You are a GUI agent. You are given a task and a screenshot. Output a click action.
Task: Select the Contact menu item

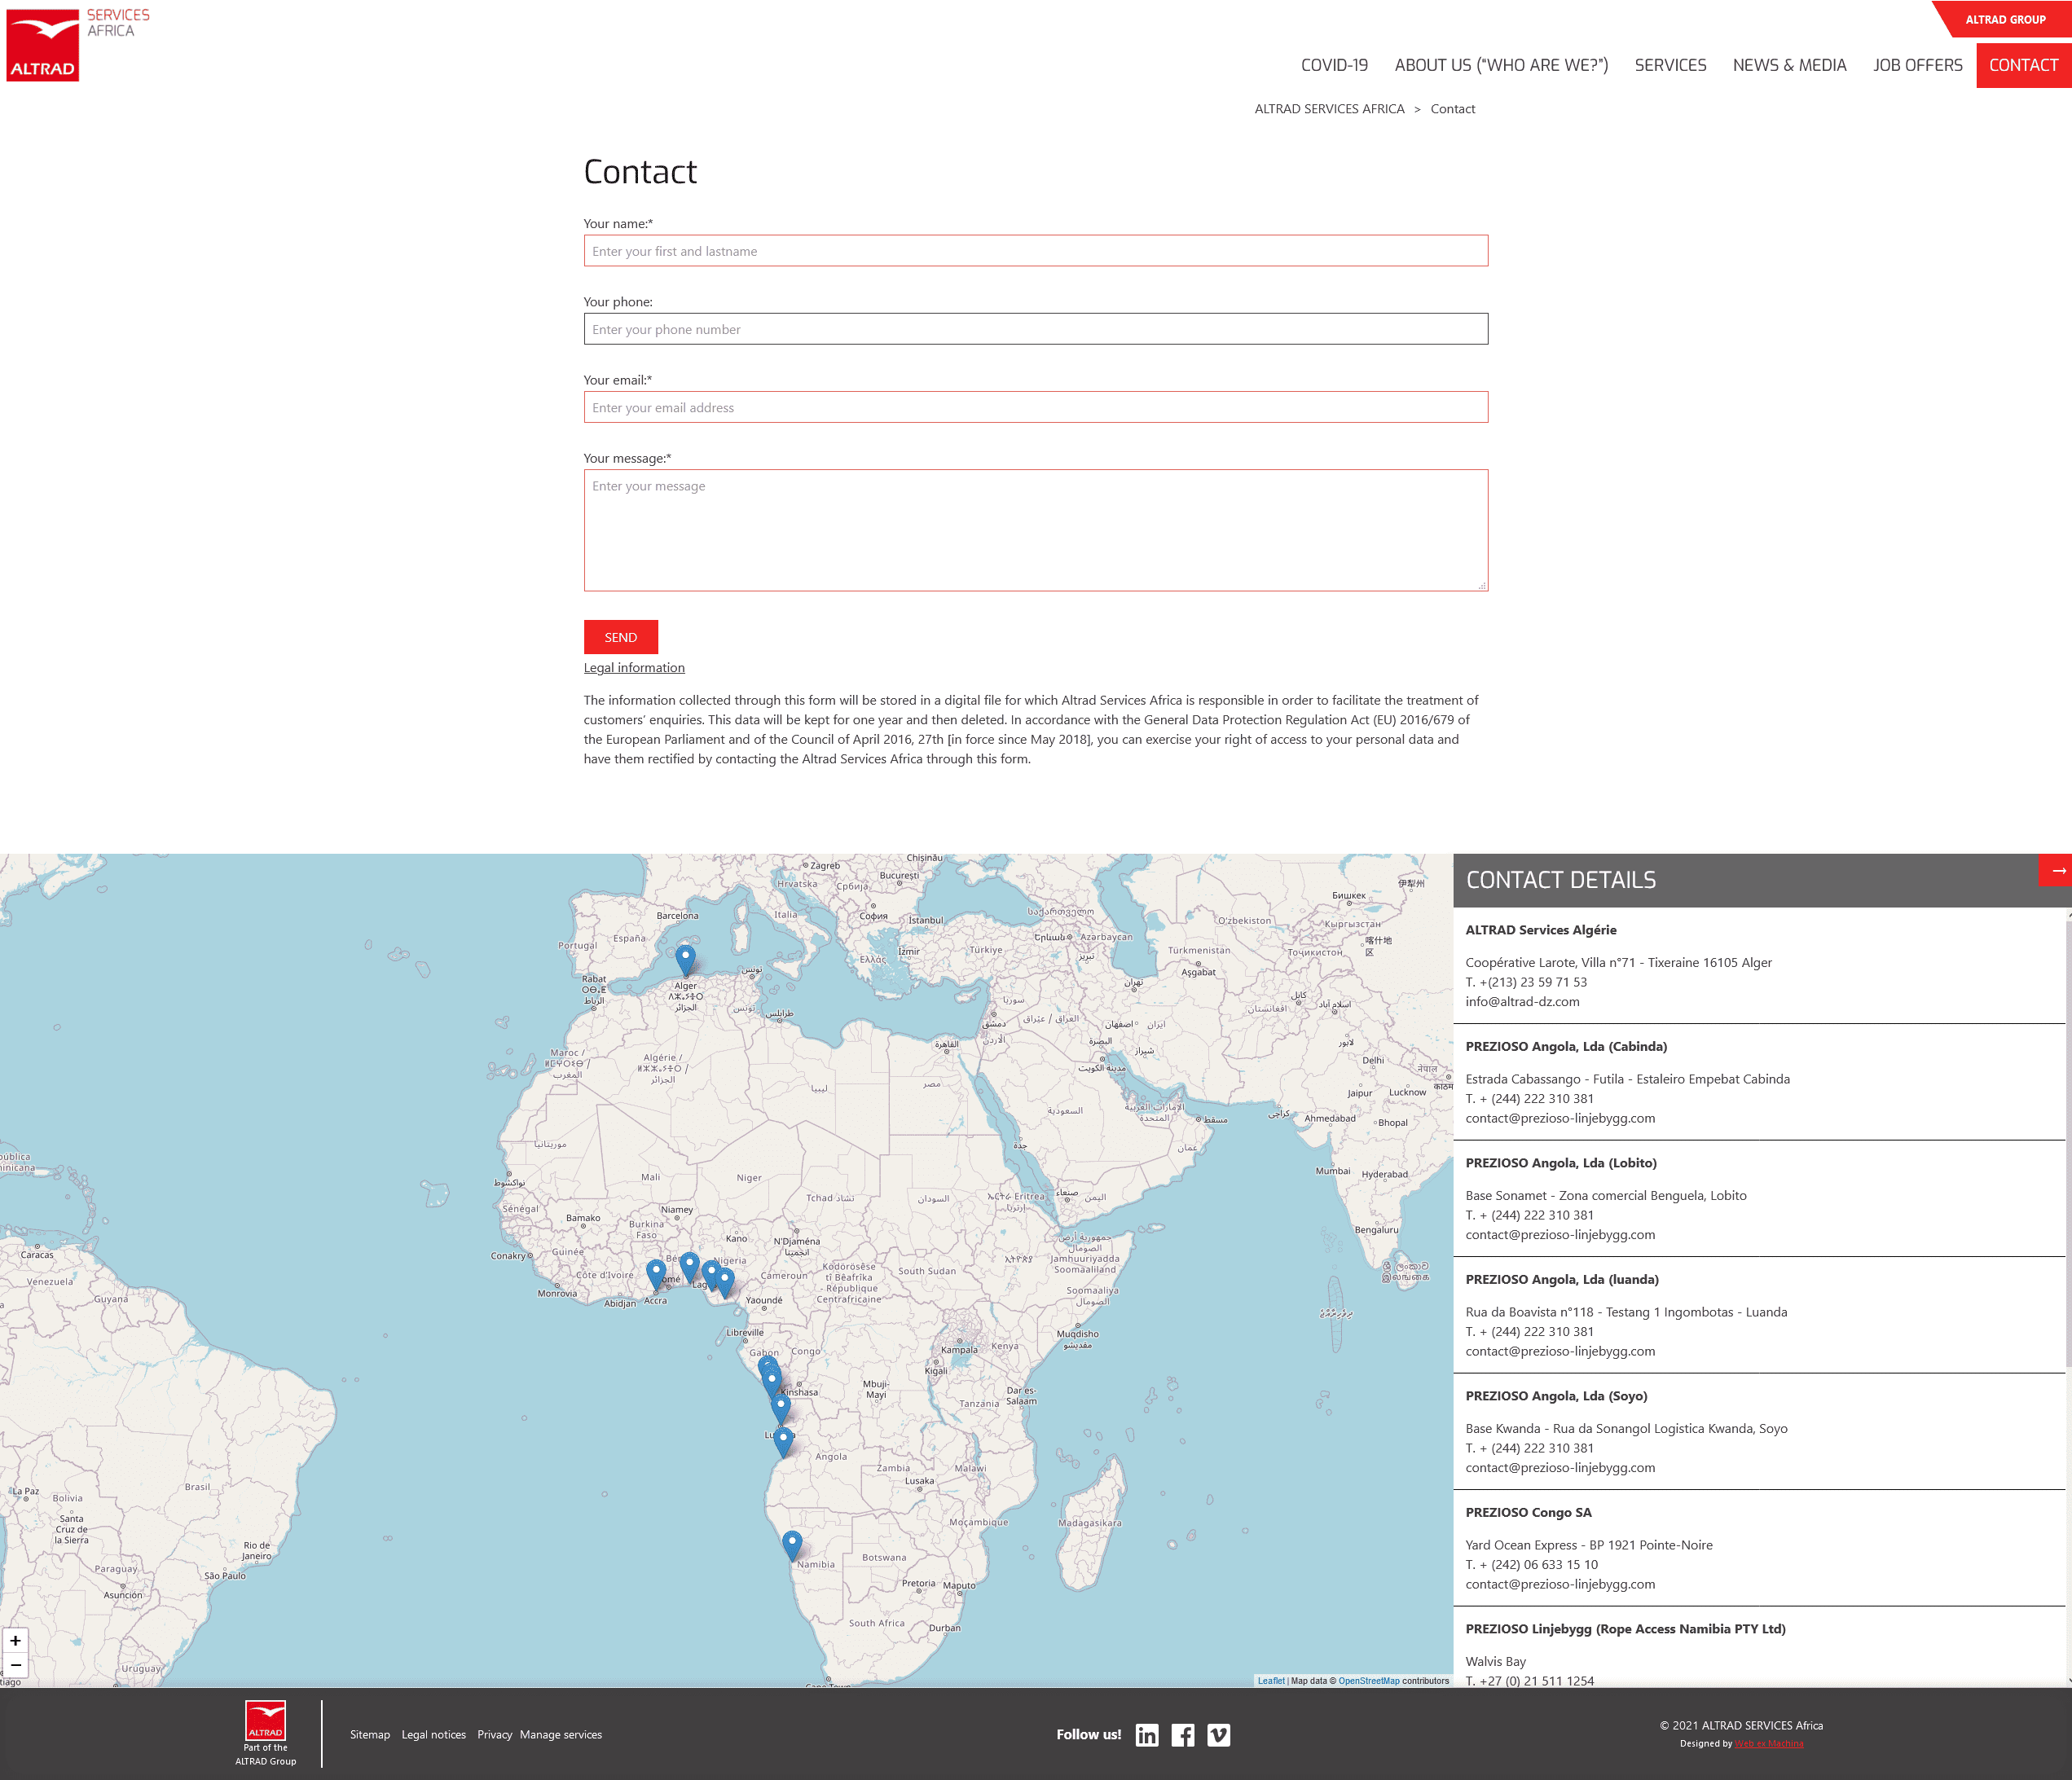2023,65
